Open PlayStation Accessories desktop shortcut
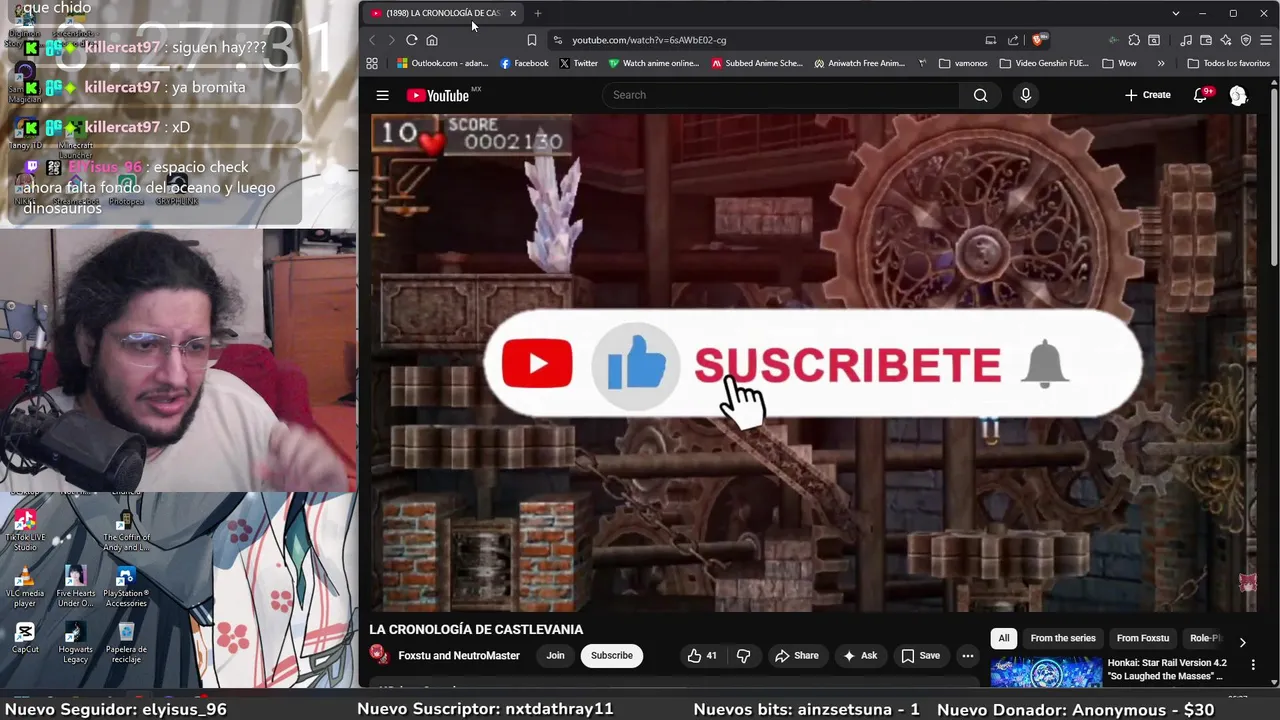 126,588
